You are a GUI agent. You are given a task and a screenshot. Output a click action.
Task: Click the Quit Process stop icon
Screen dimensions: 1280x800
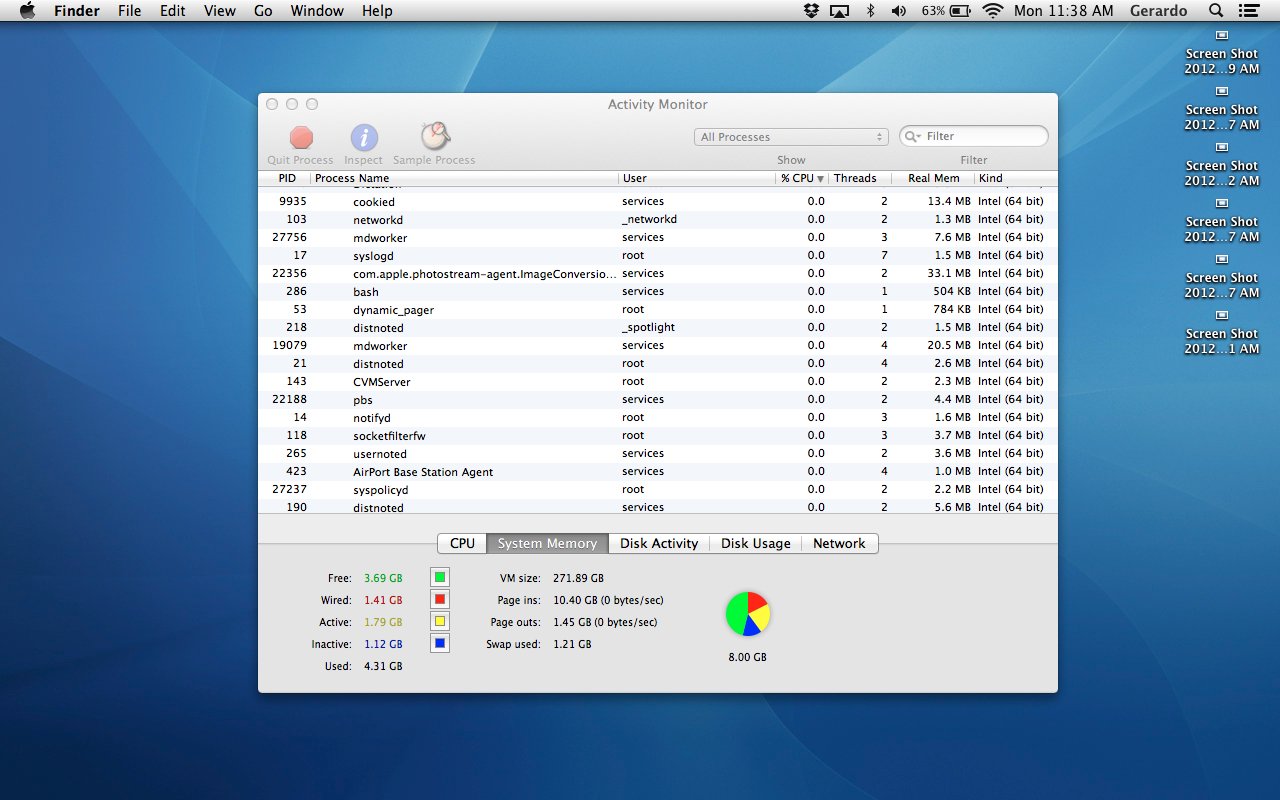click(x=301, y=138)
